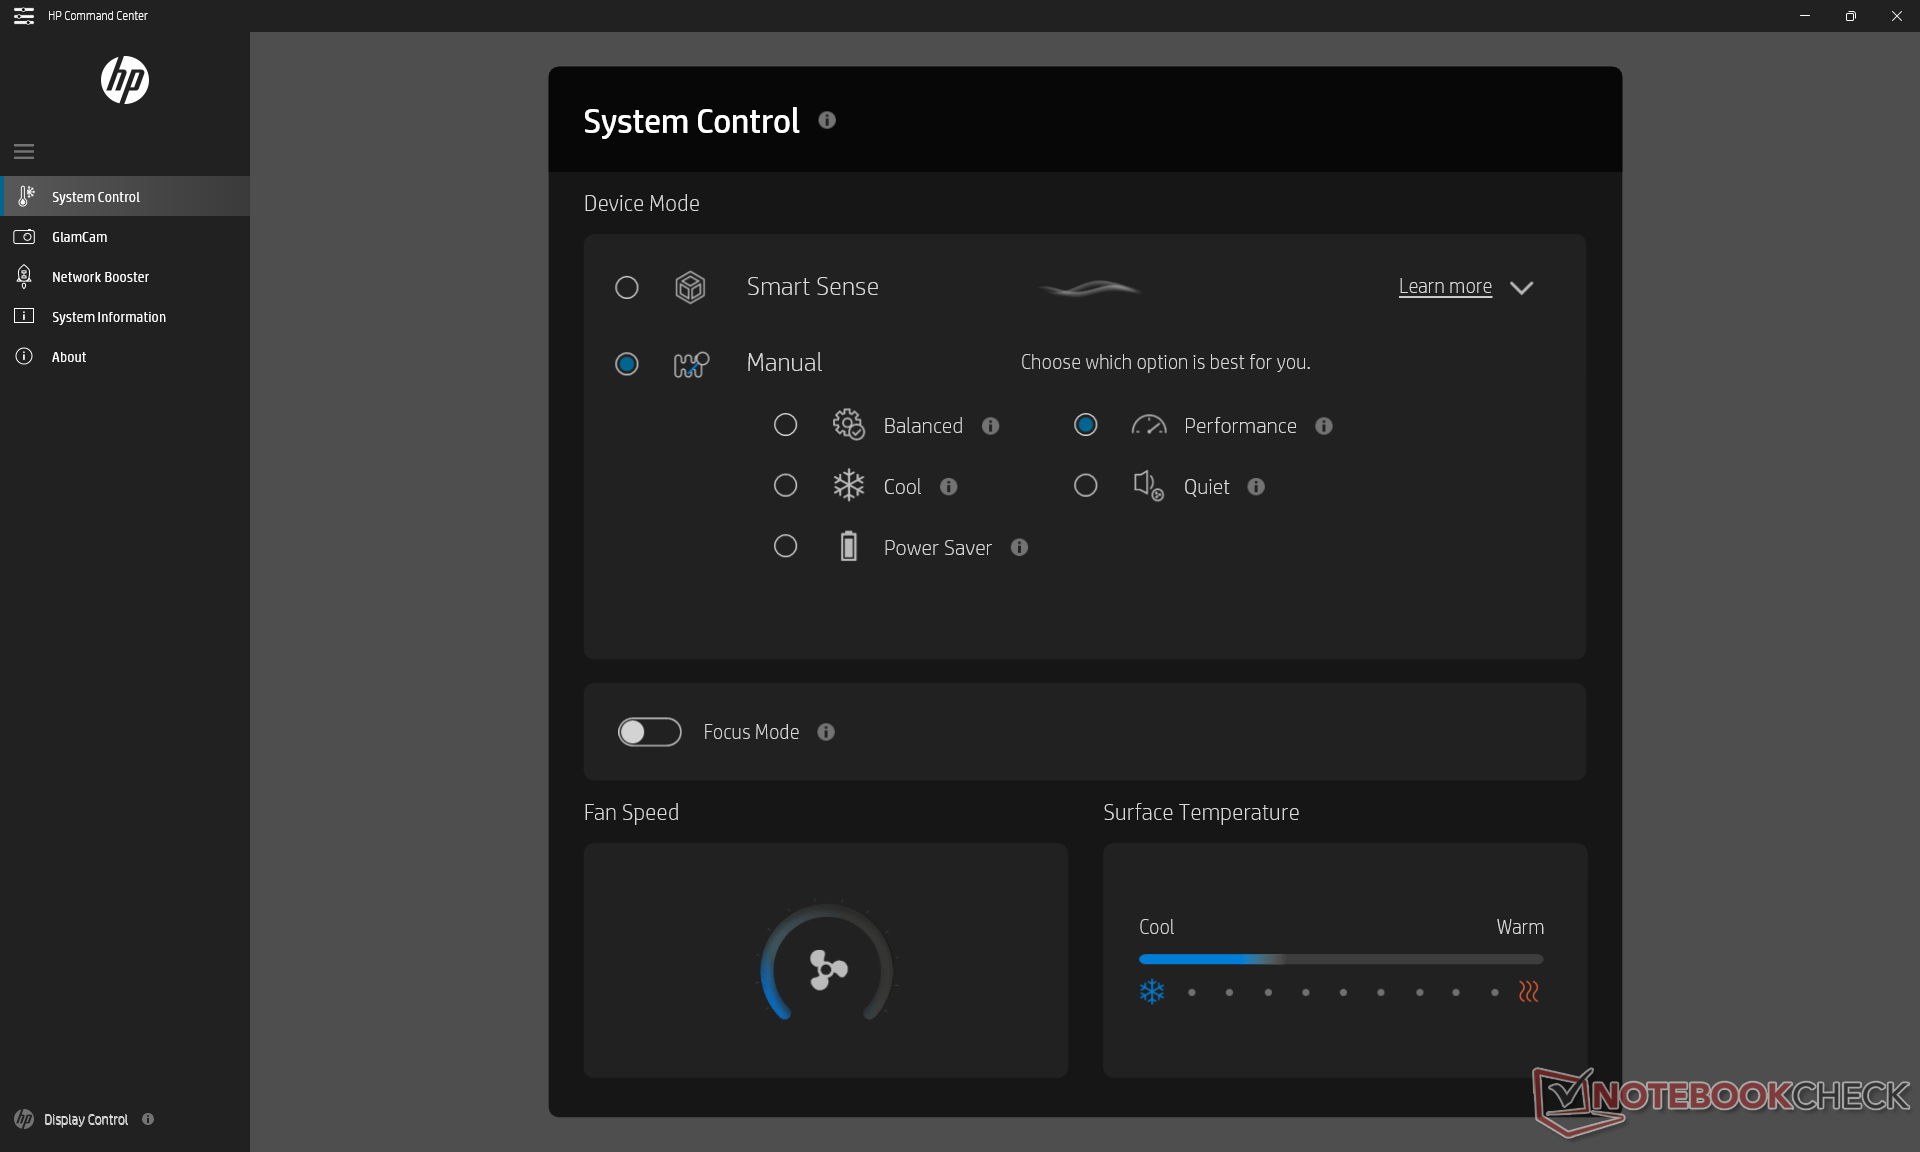Open the title bar app menu icon

[23, 16]
